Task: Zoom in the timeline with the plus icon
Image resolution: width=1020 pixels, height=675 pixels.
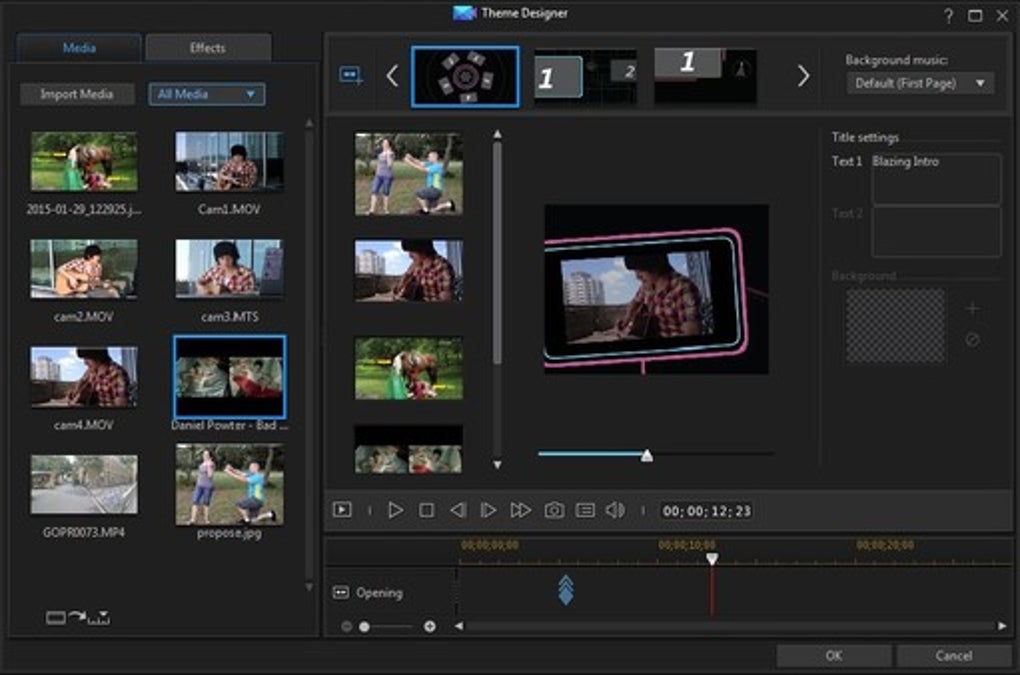Action: [430, 626]
